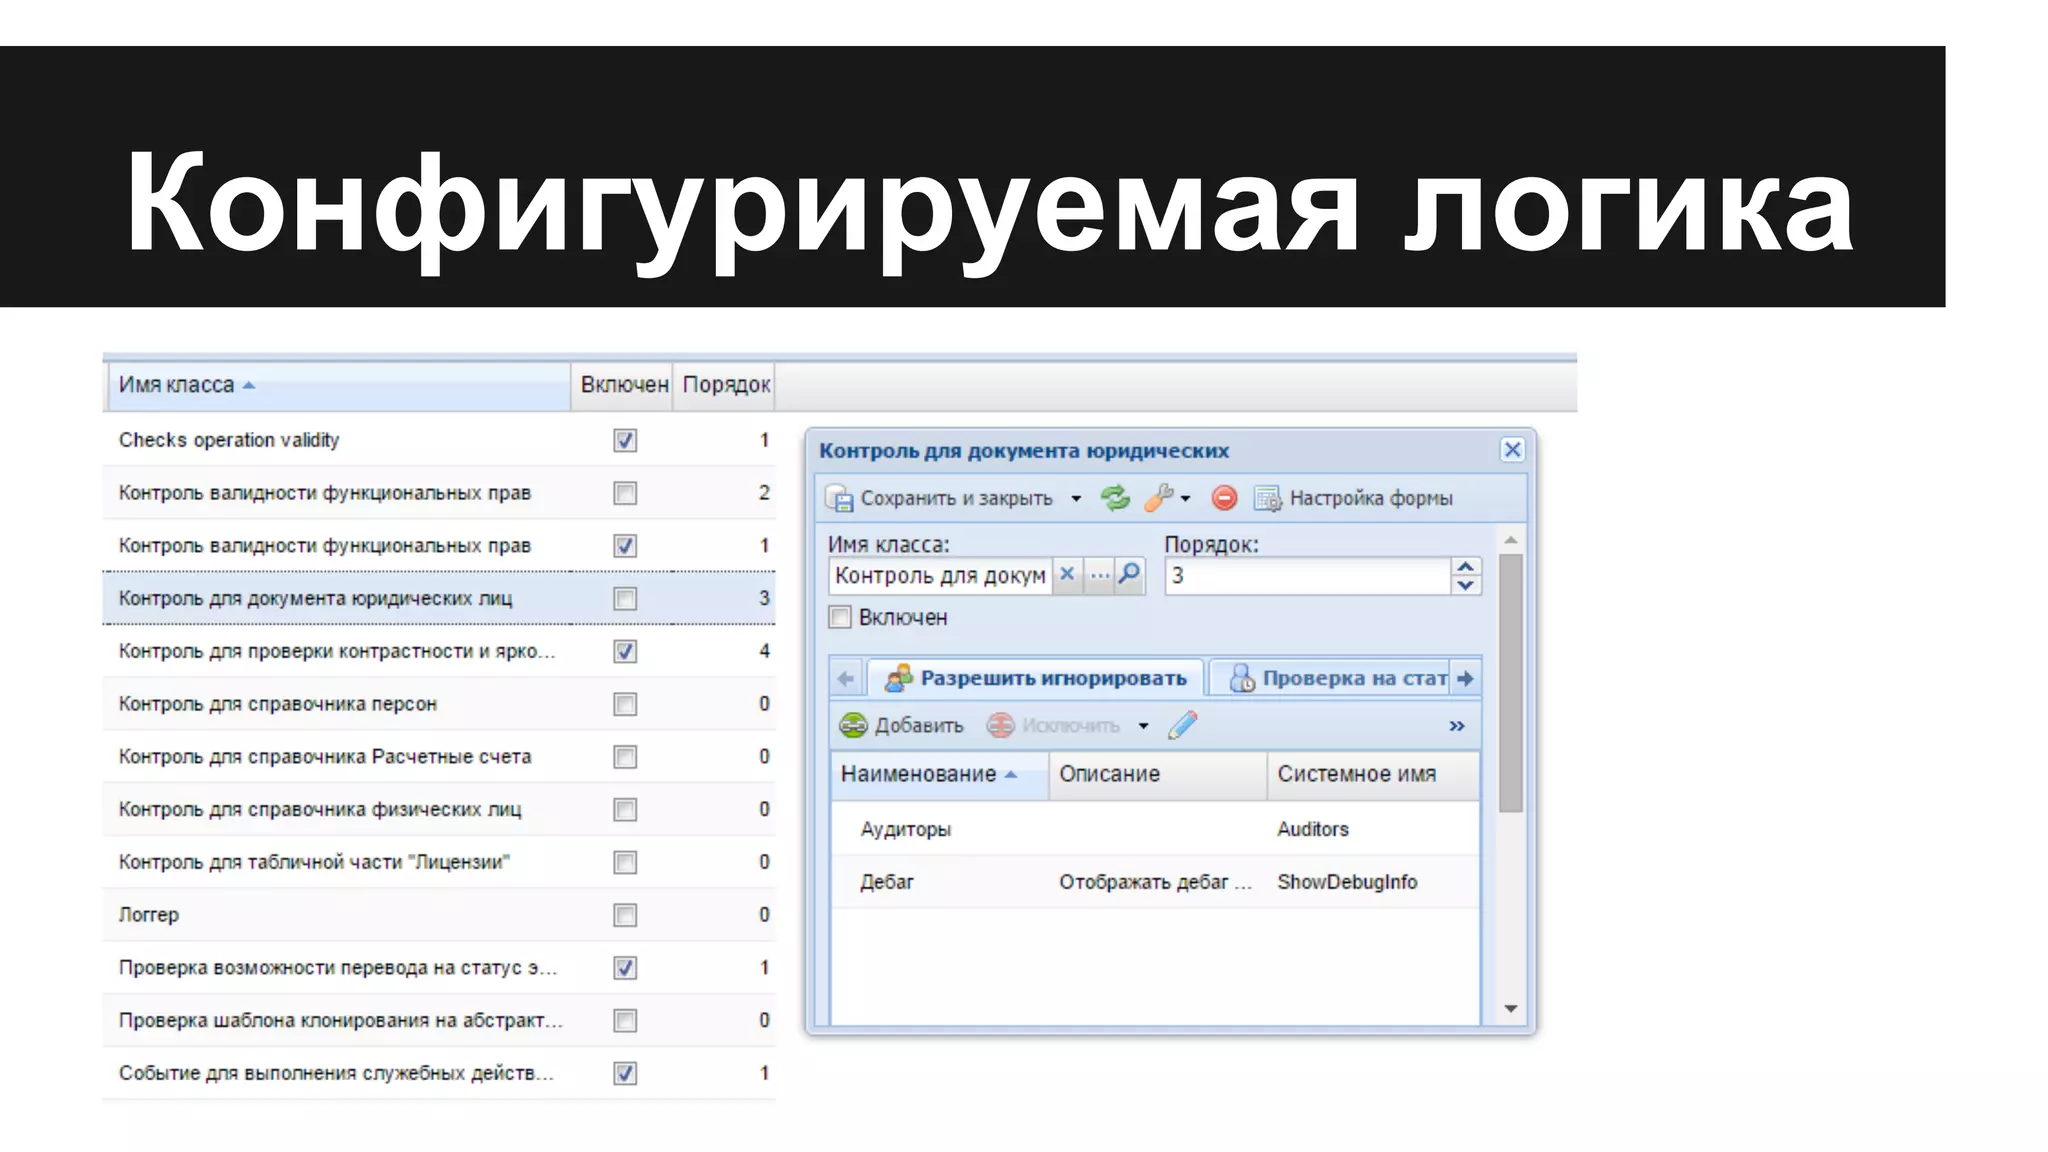Open Настройка формы form settings
This screenshot has width=2048, height=1152.
click(1353, 498)
